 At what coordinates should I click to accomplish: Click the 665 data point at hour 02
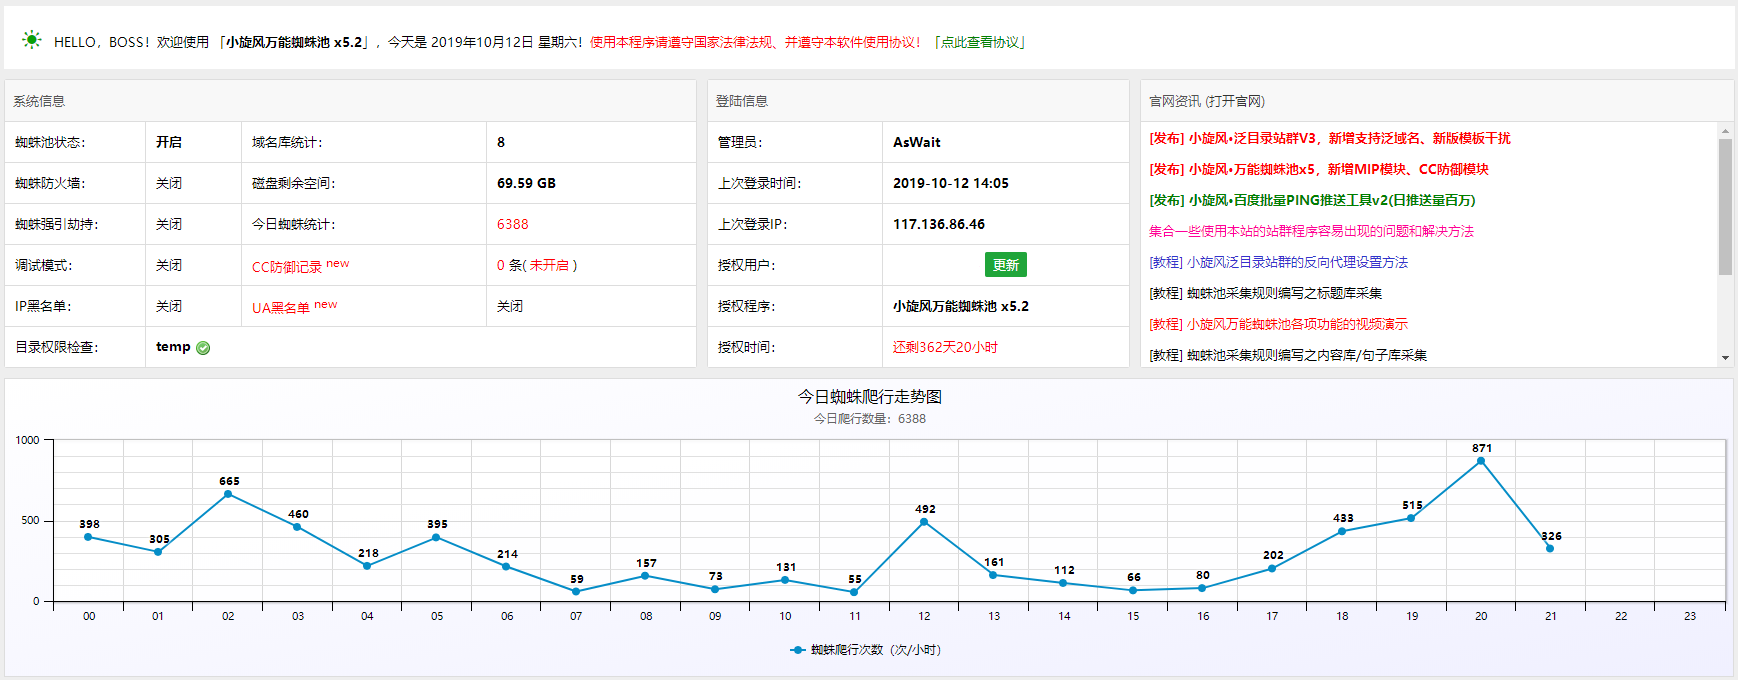coord(228,494)
